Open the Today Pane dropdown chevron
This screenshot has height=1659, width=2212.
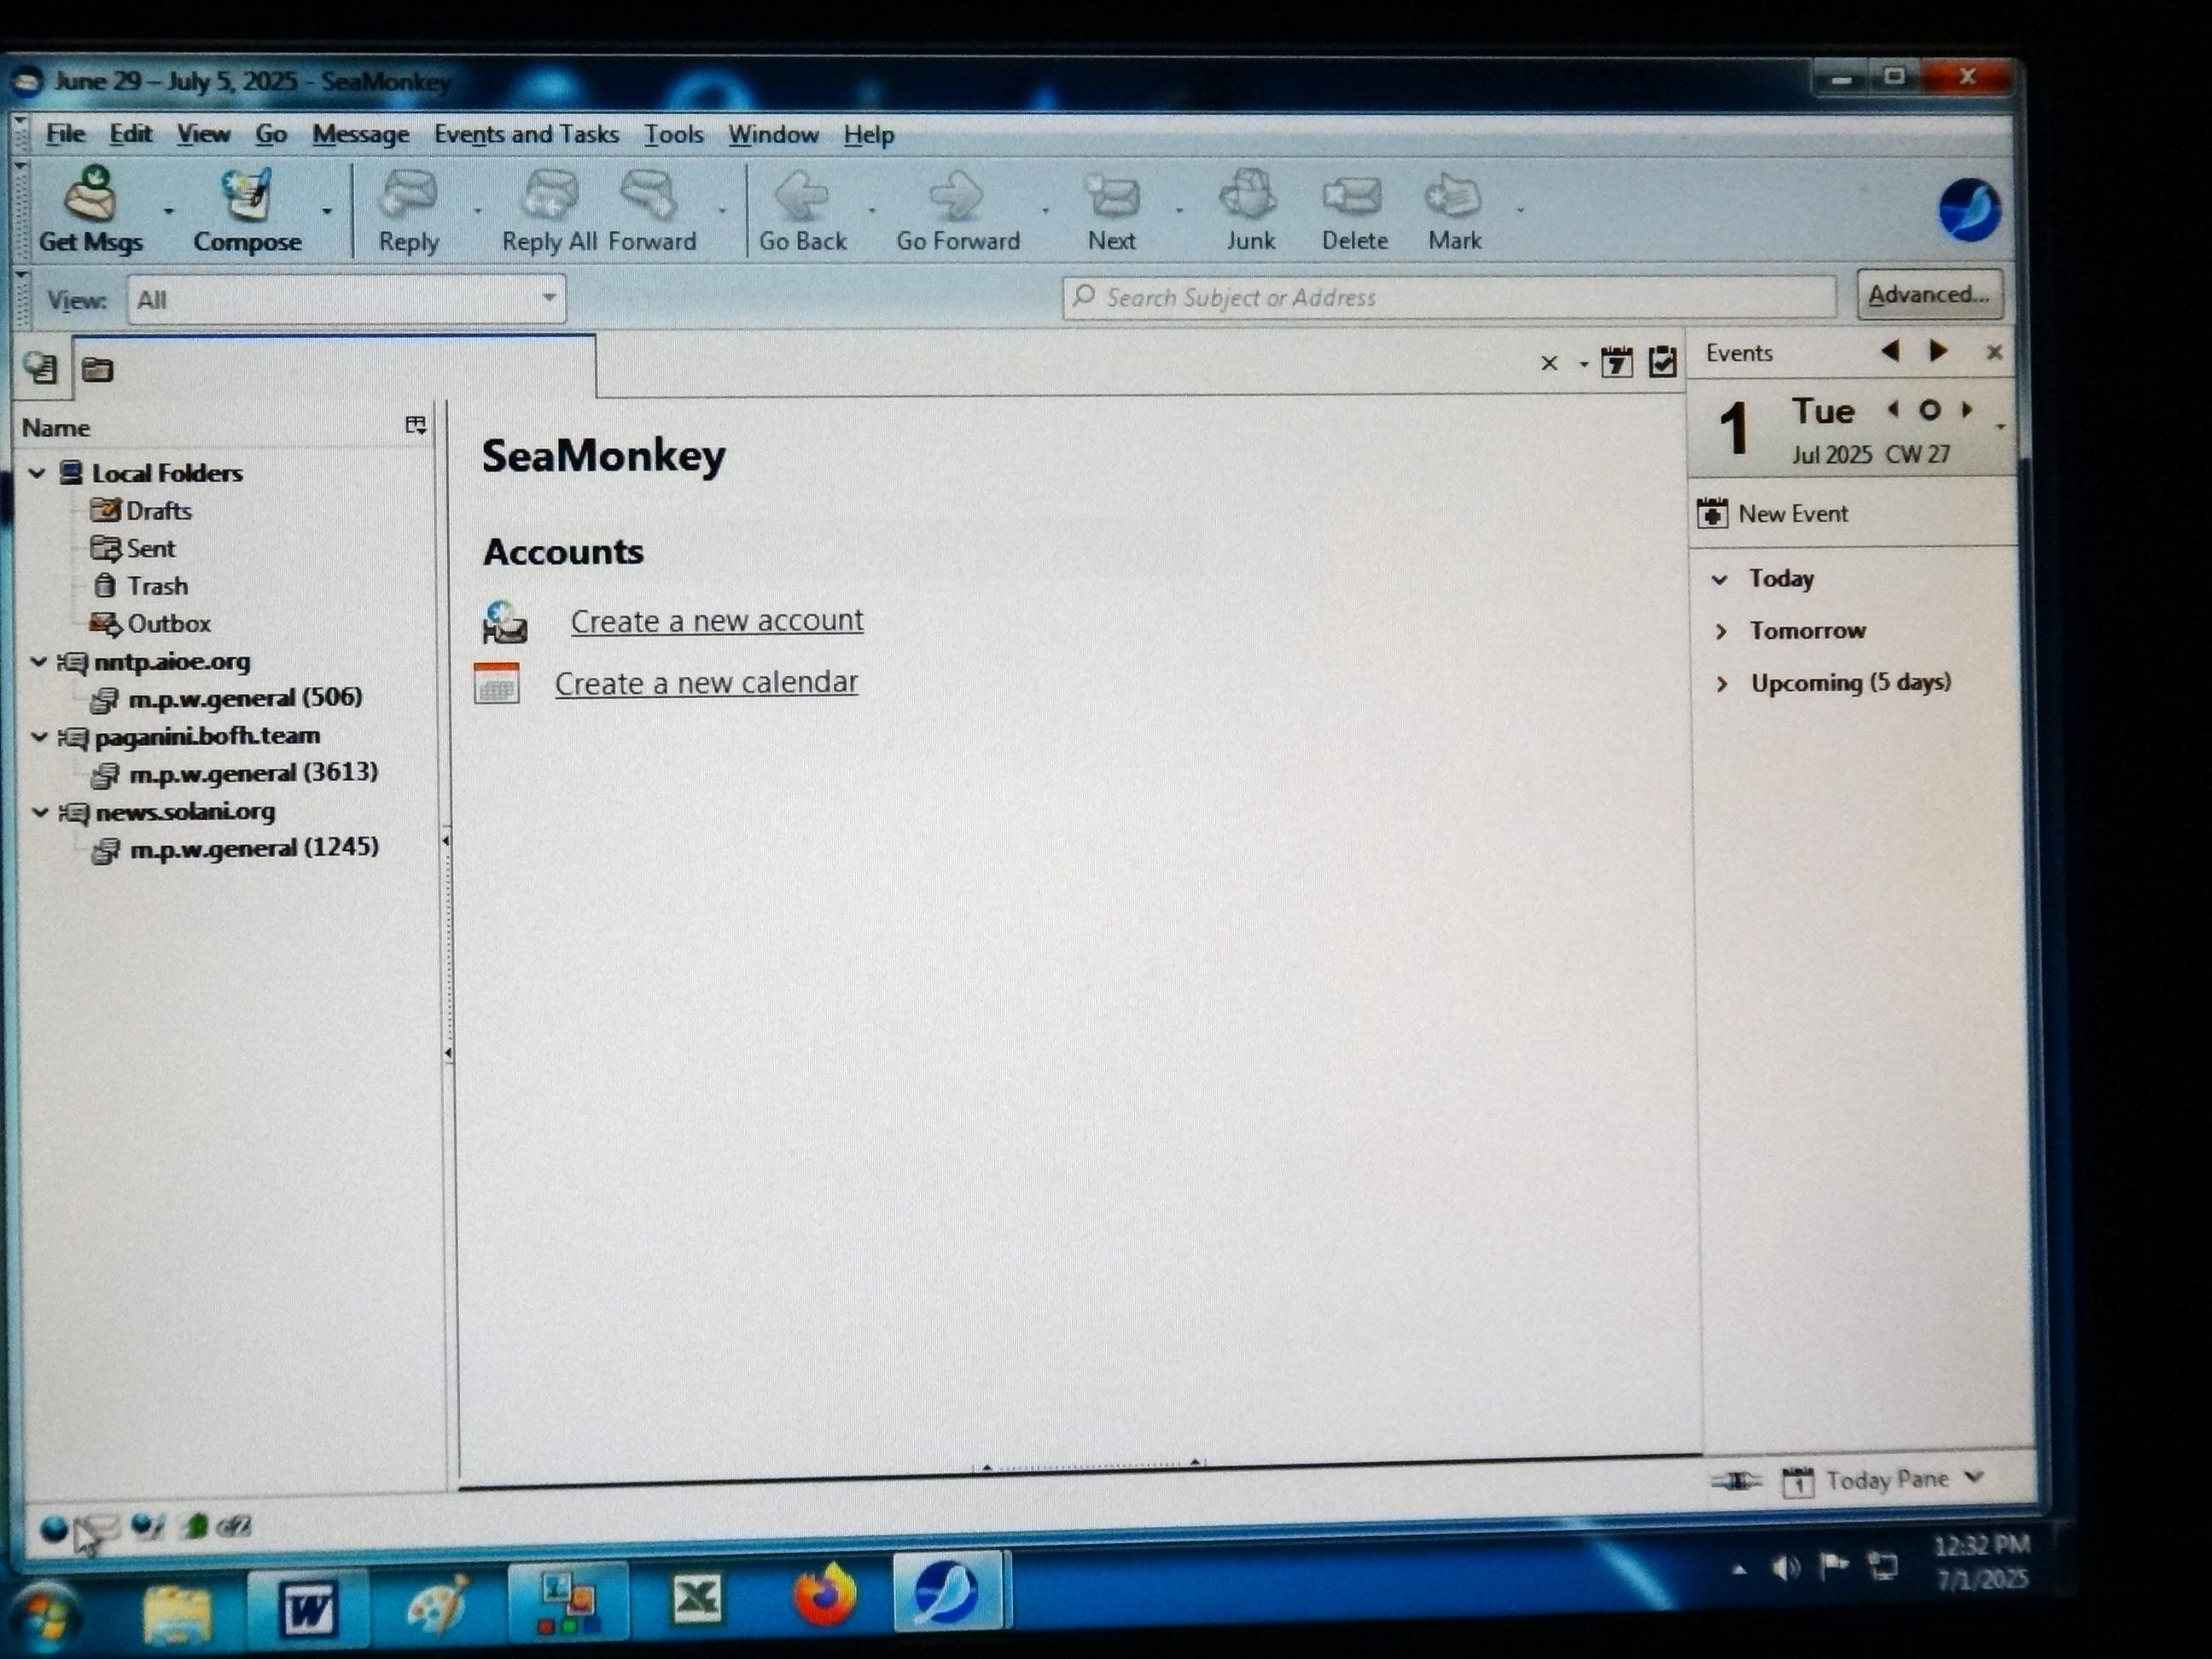click(1974, 1477)
